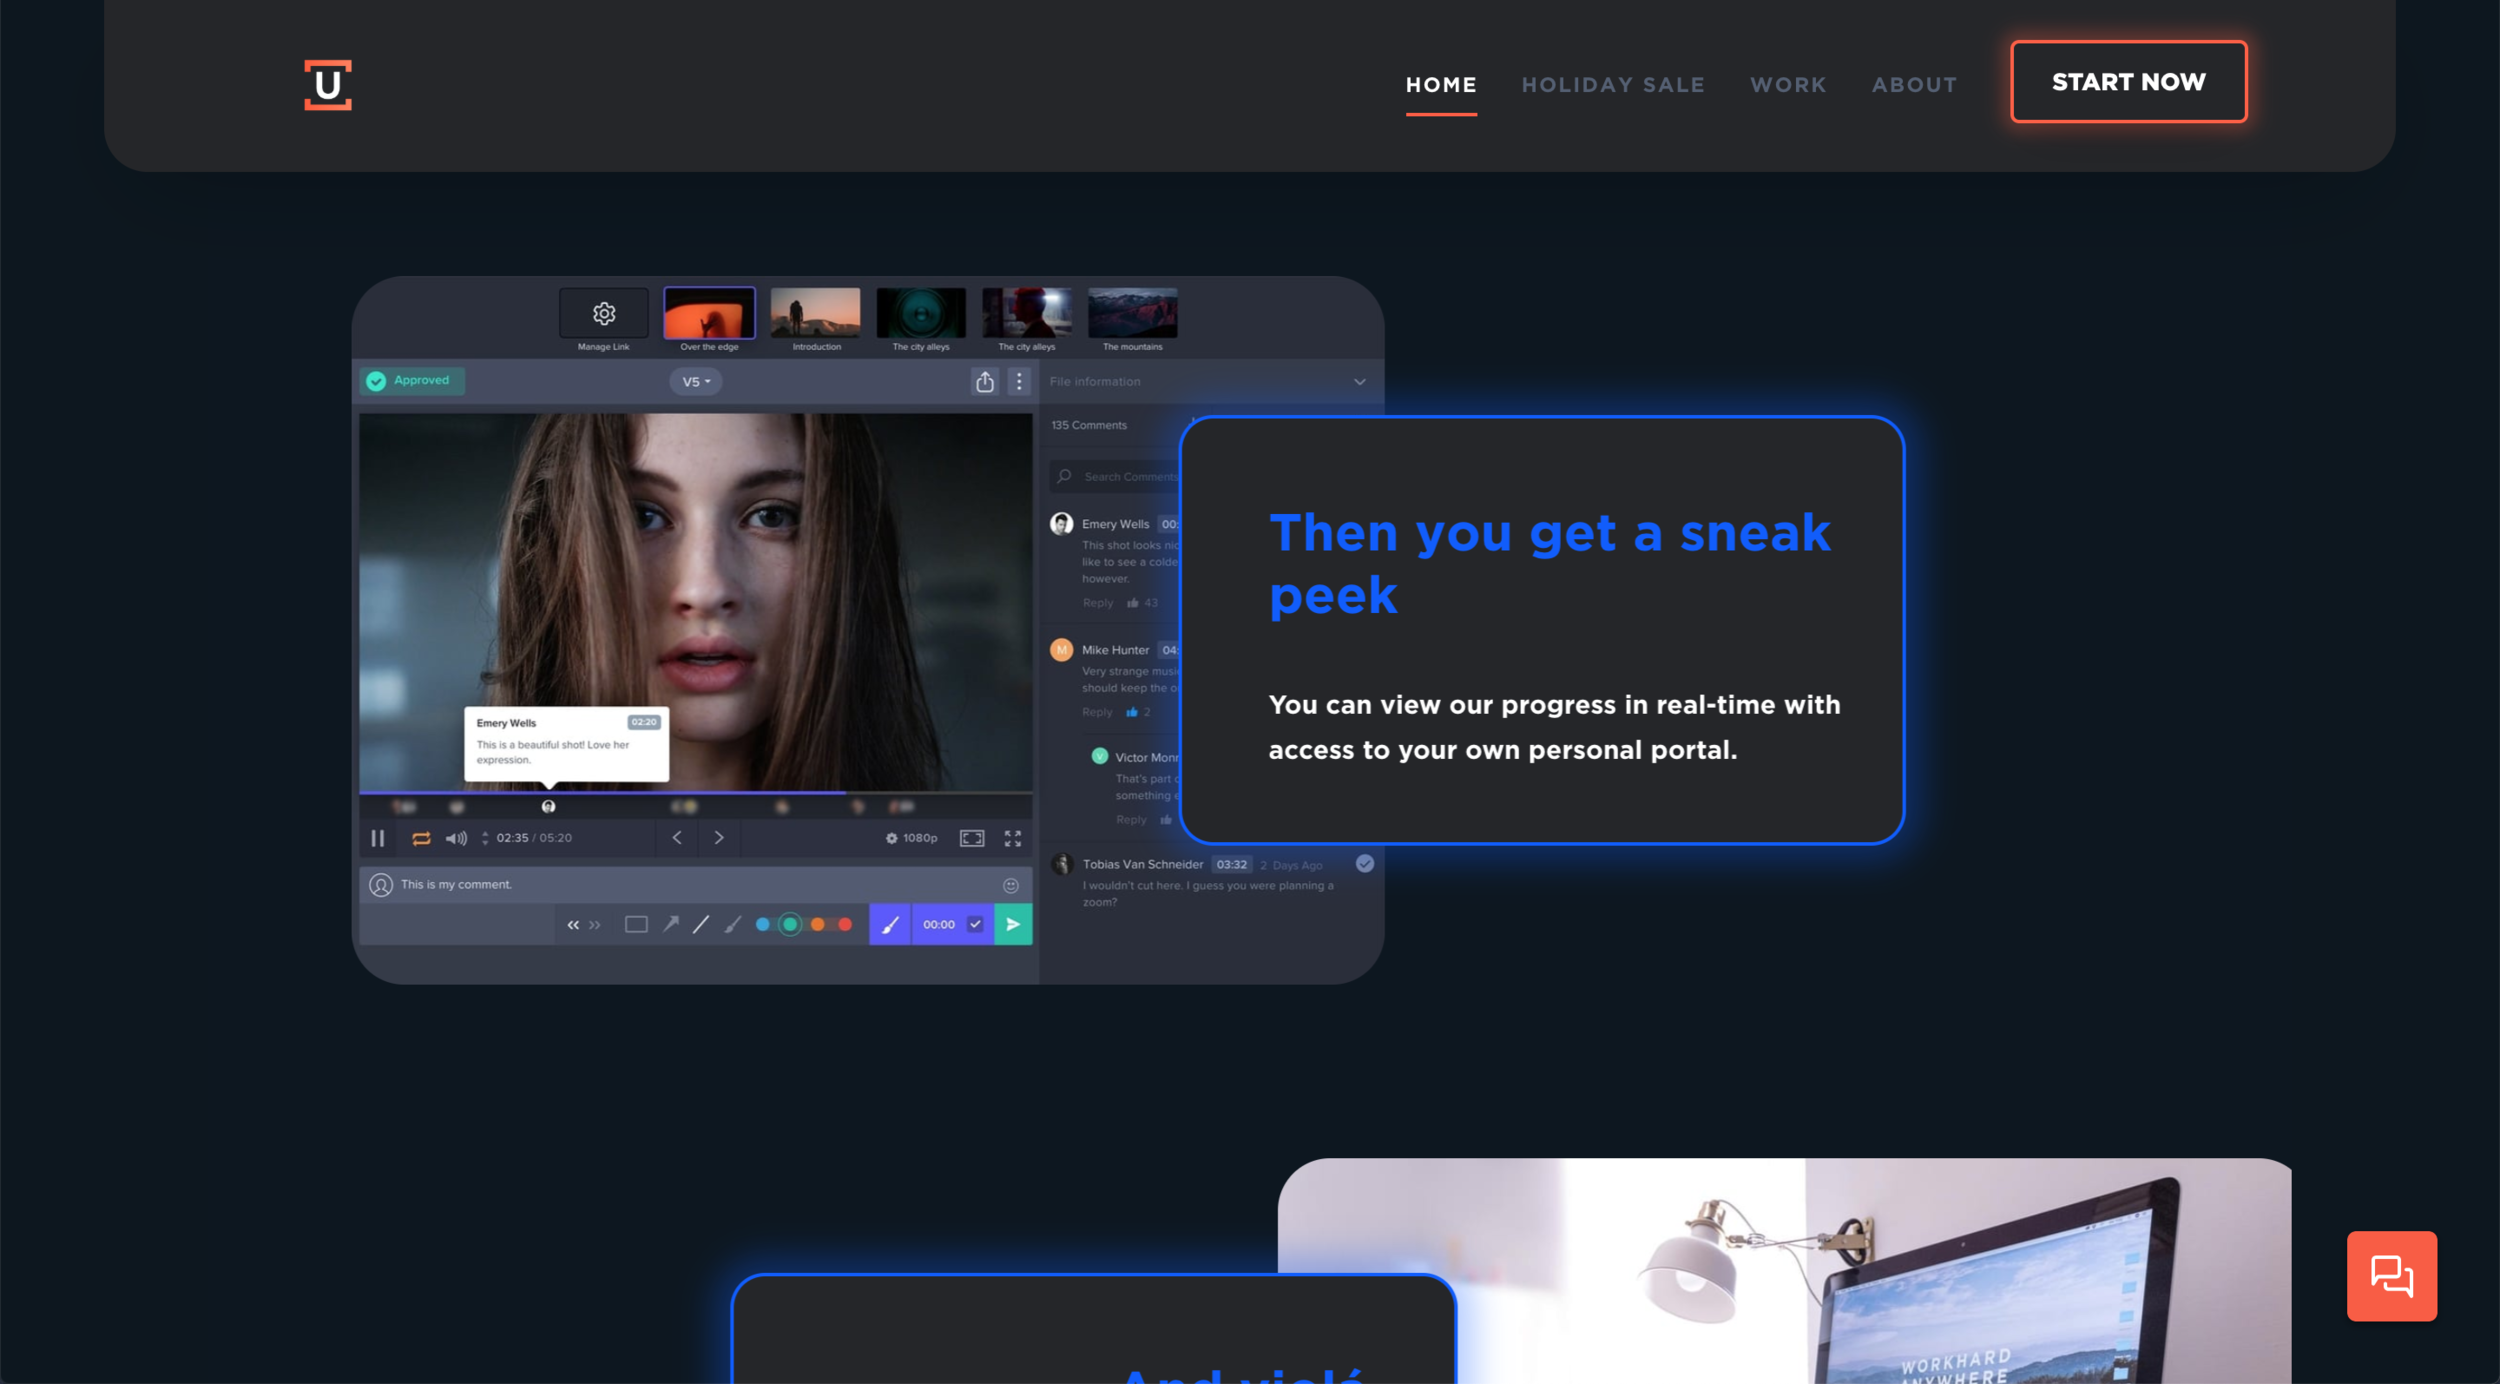This screenshot has height=1384, width=2500.
Task: Open the chat widget icon
Action: click(x=2391, y=1276)
